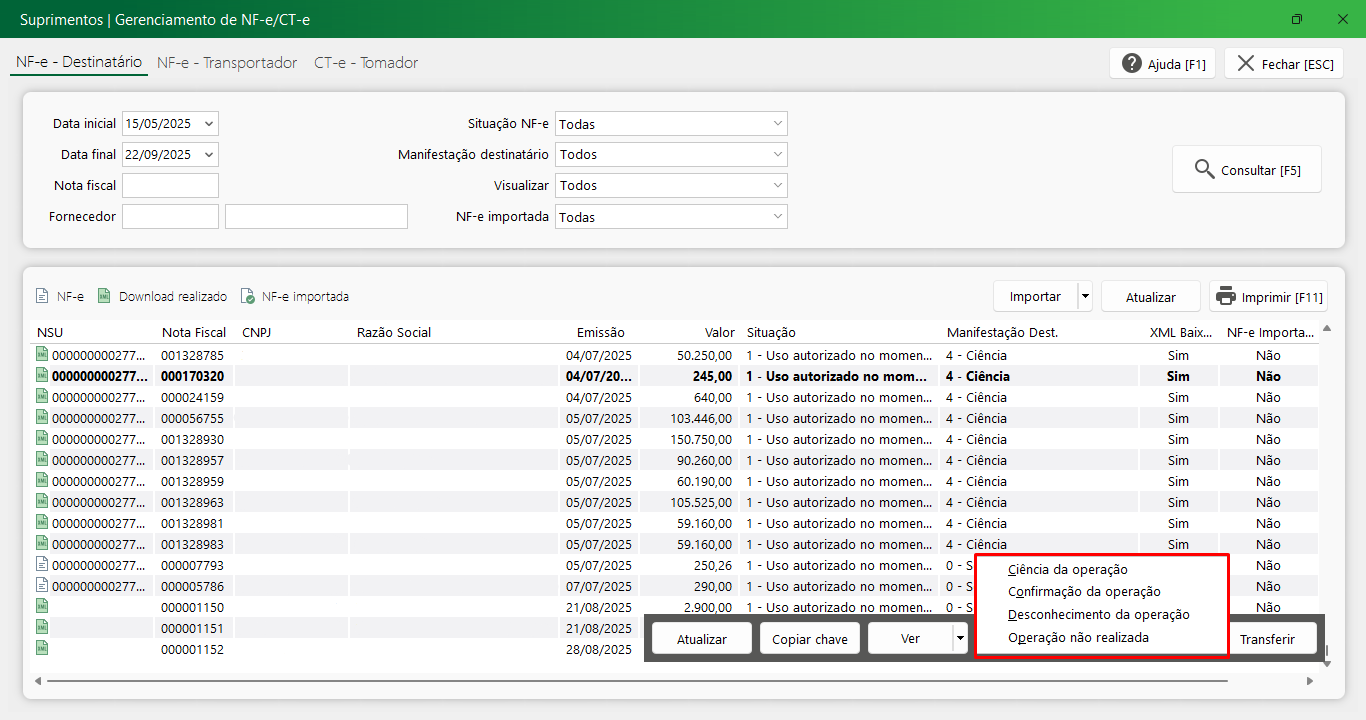This screenshot has height=720, width=1366.
Task: Click into the Nota fiscal input field
Action: [170, 186]
